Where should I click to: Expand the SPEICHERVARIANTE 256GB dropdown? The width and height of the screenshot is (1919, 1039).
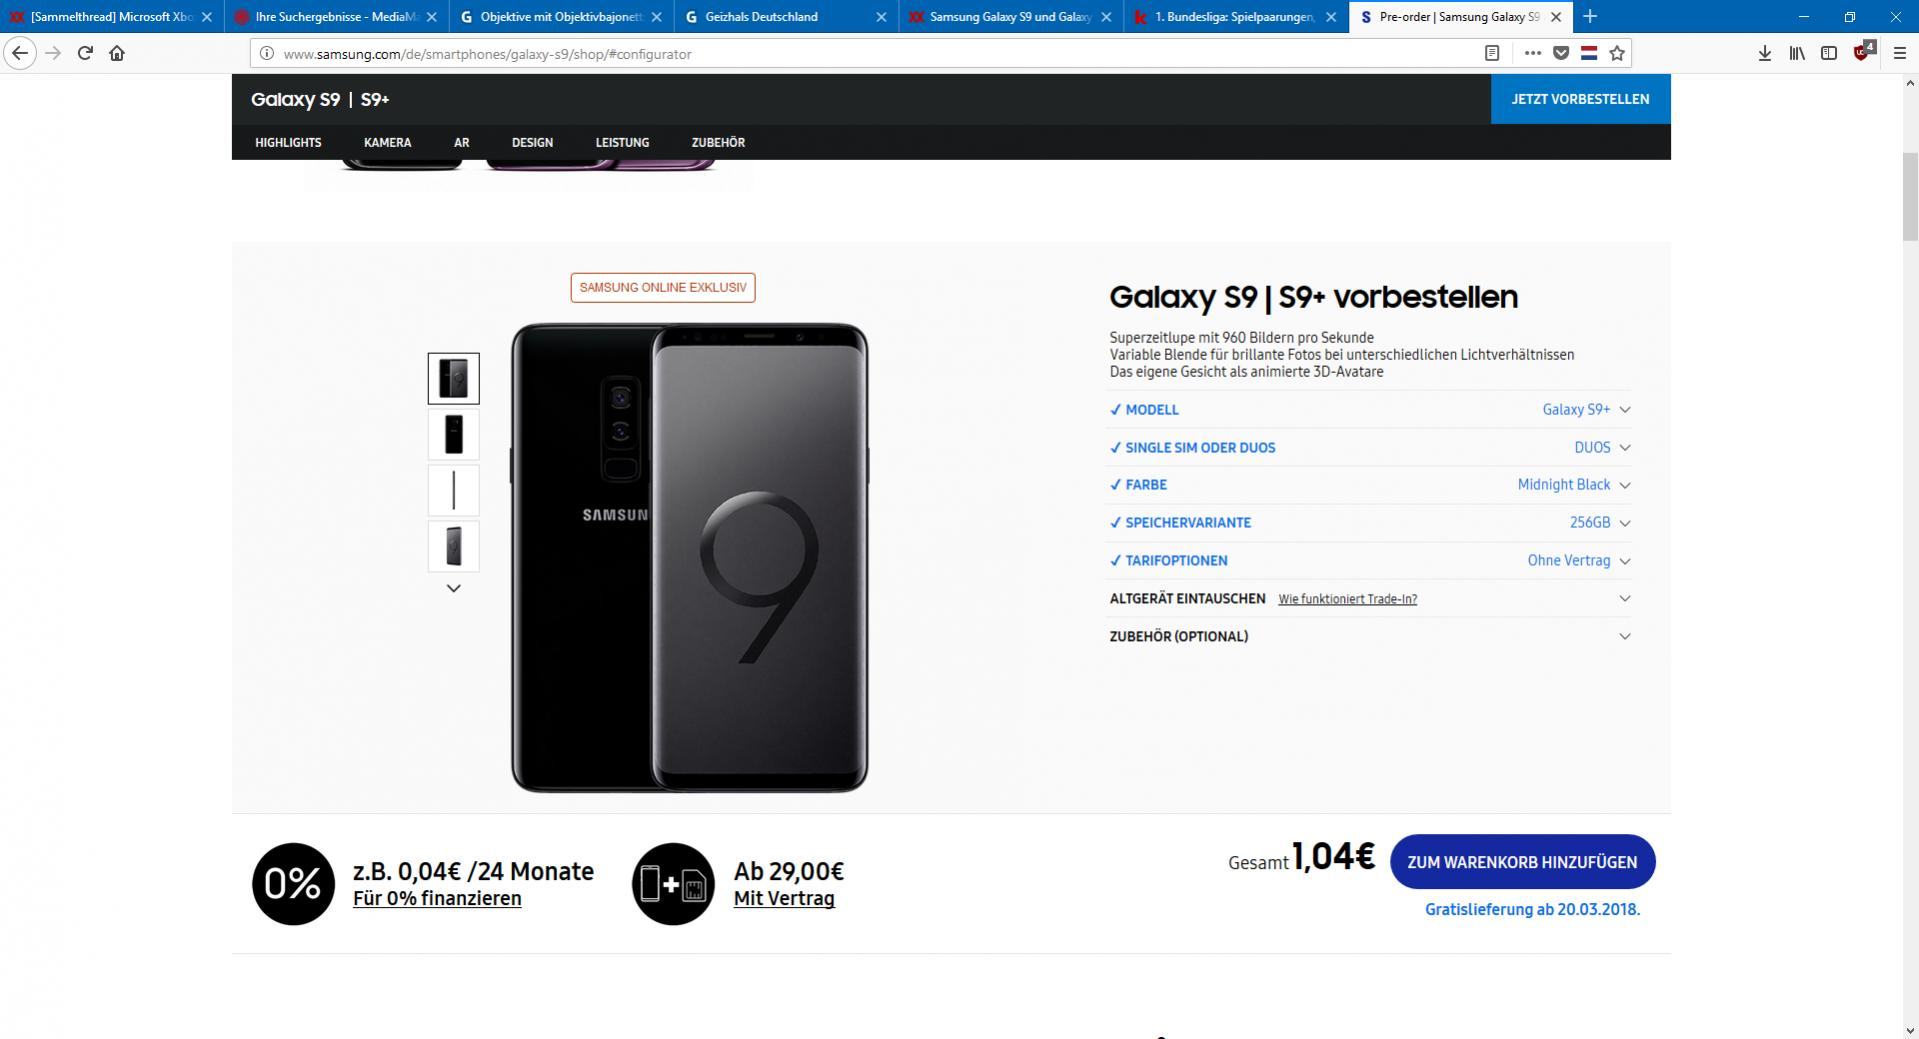coord(1369,523)
